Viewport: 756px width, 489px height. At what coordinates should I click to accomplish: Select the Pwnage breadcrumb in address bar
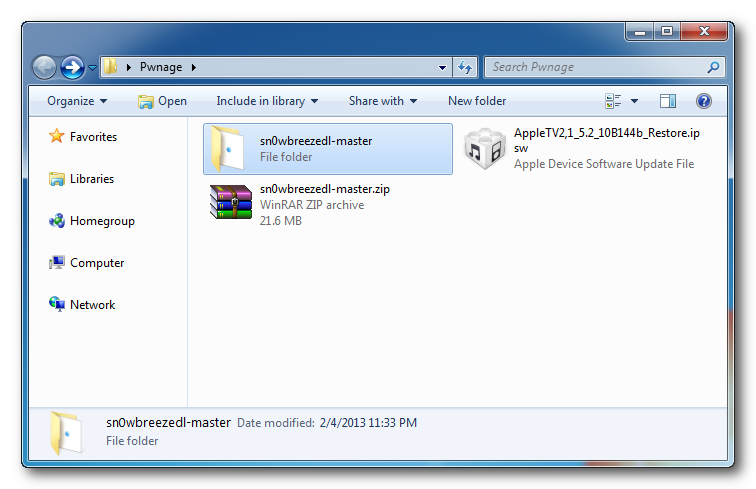[x=161, y=67]
